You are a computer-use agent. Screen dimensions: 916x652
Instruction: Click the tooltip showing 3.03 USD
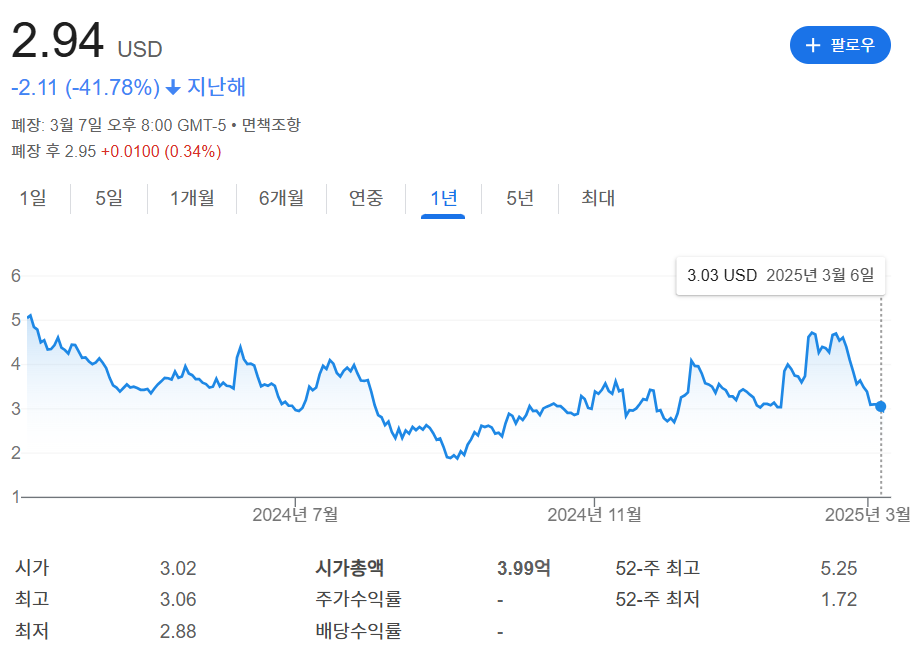coord(781,275)
